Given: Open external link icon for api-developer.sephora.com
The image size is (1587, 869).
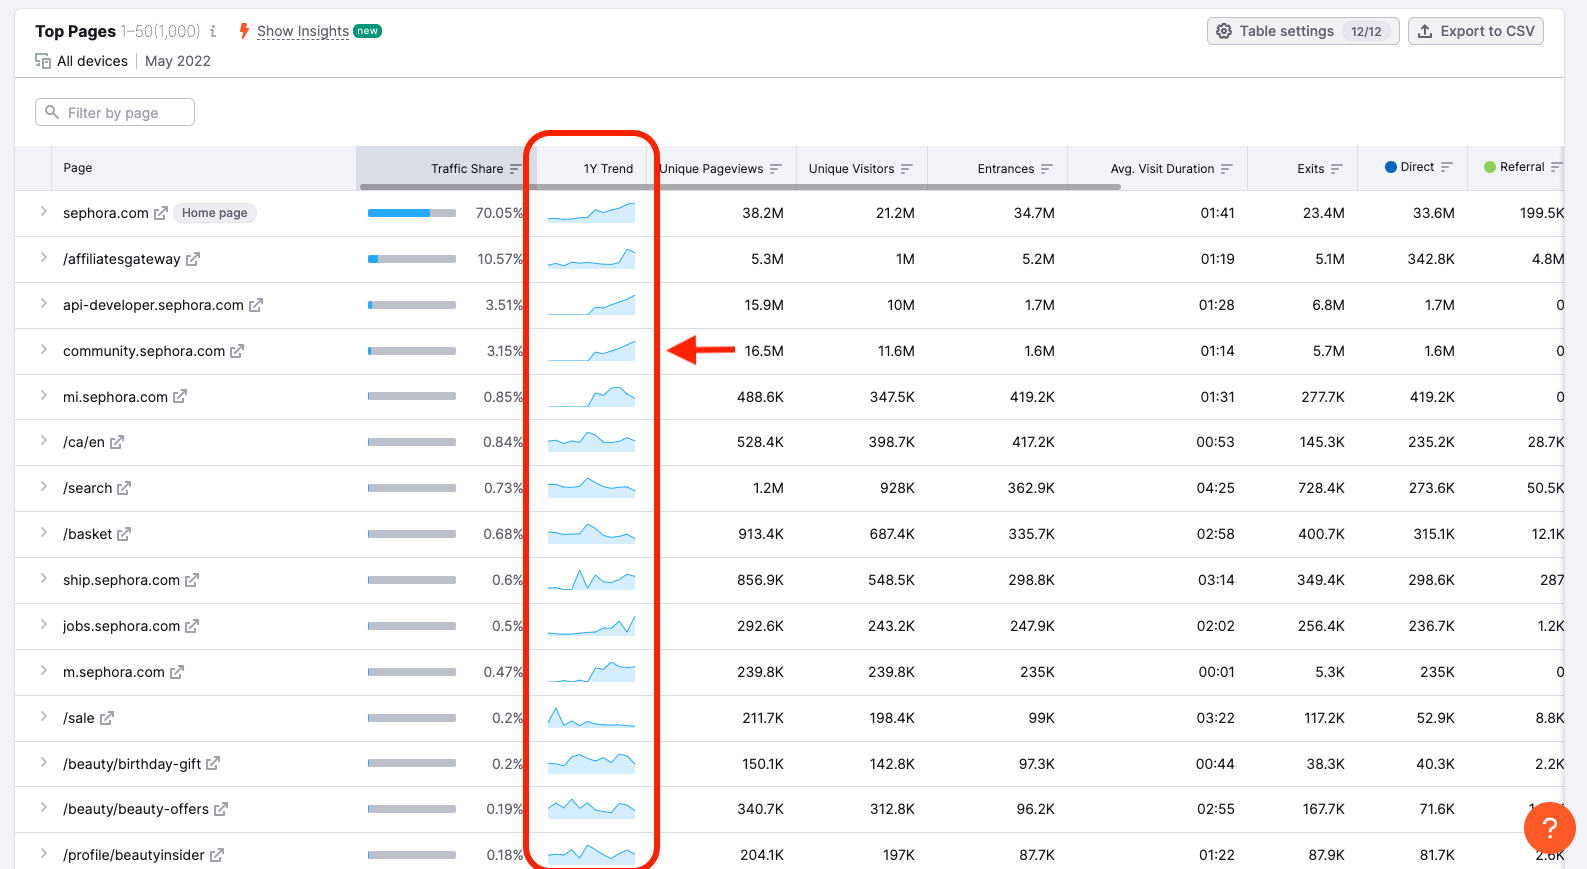Looking at the screenshot, I should pos(255,305).
